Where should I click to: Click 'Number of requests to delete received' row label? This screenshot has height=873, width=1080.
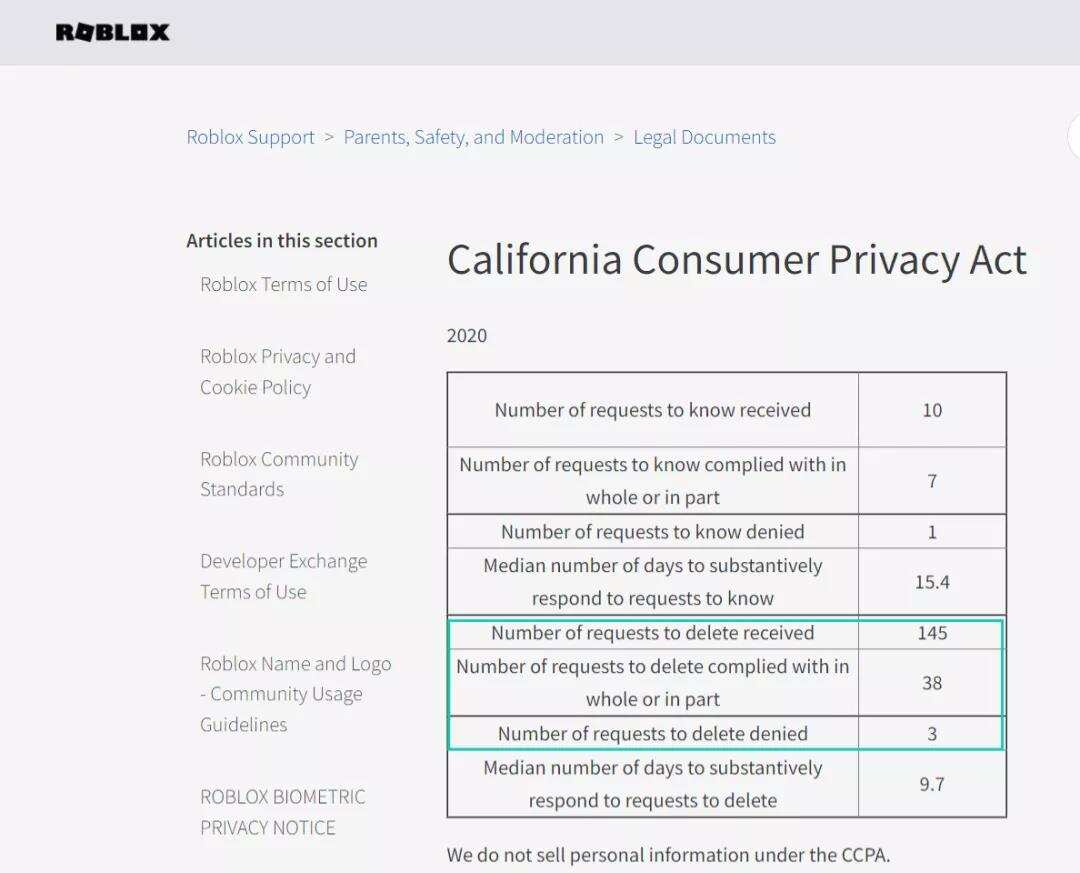(652, 633)
